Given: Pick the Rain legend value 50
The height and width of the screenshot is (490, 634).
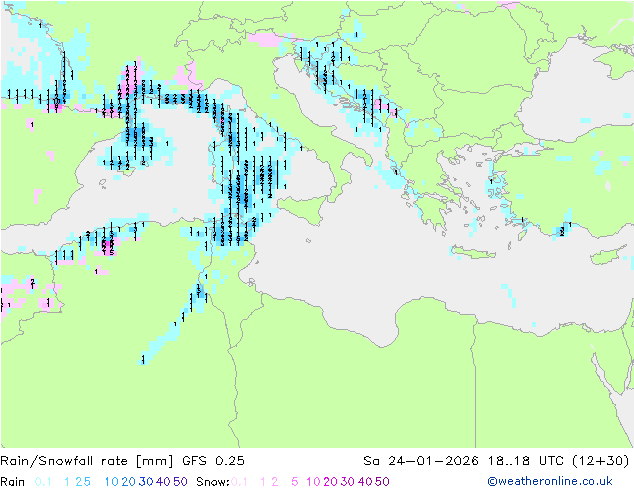Looking at the screenshot, I should (x=180, y=482).
